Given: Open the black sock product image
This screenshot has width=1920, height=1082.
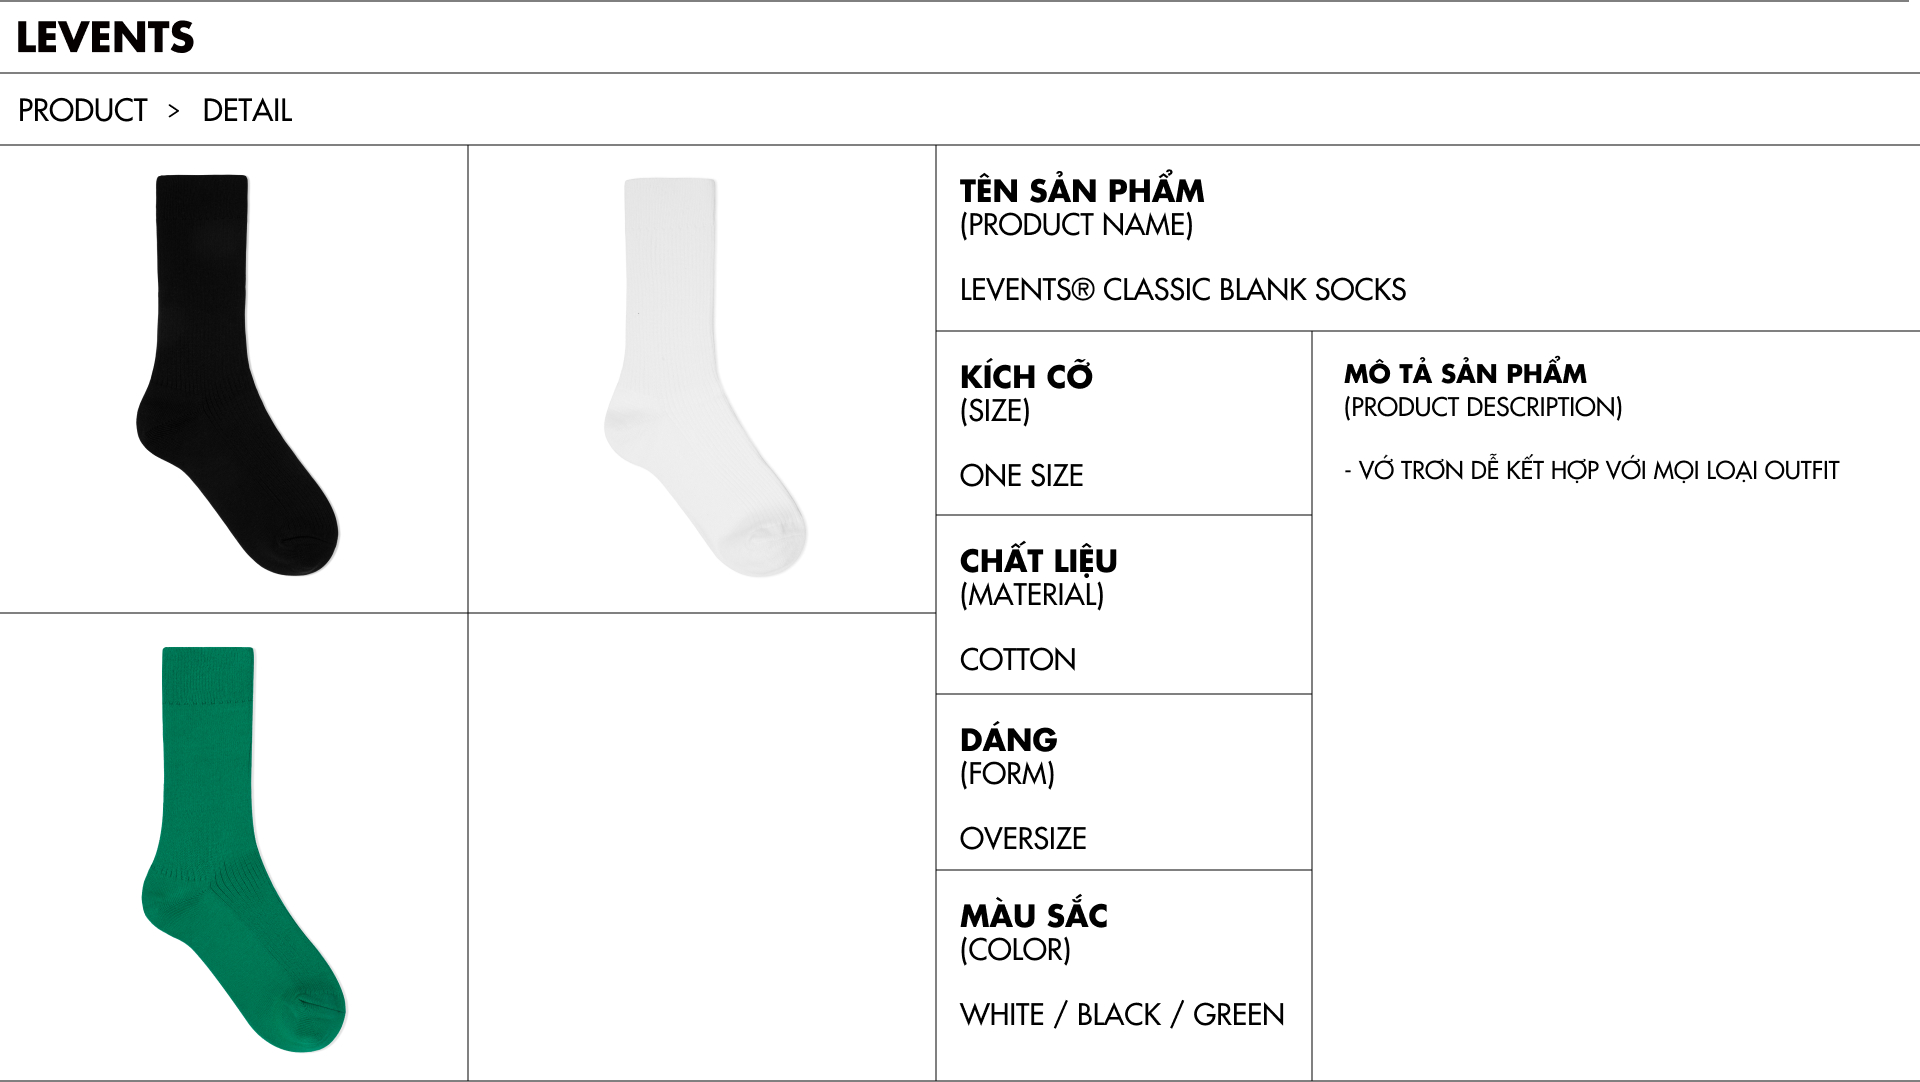Looking at the screenshot, I should pos(236,376).
